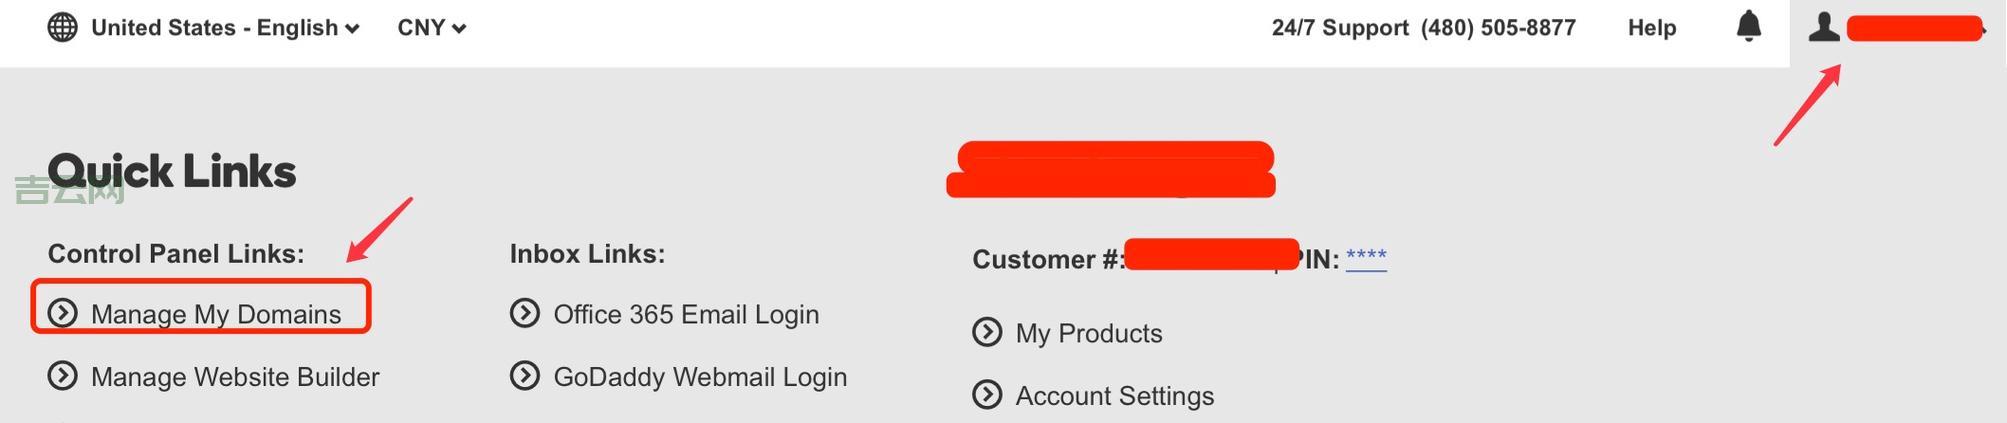The width and height of the screenshot is (2007, 423).
Task: Open Office 365 Email Login link
Action: [686, 314]
